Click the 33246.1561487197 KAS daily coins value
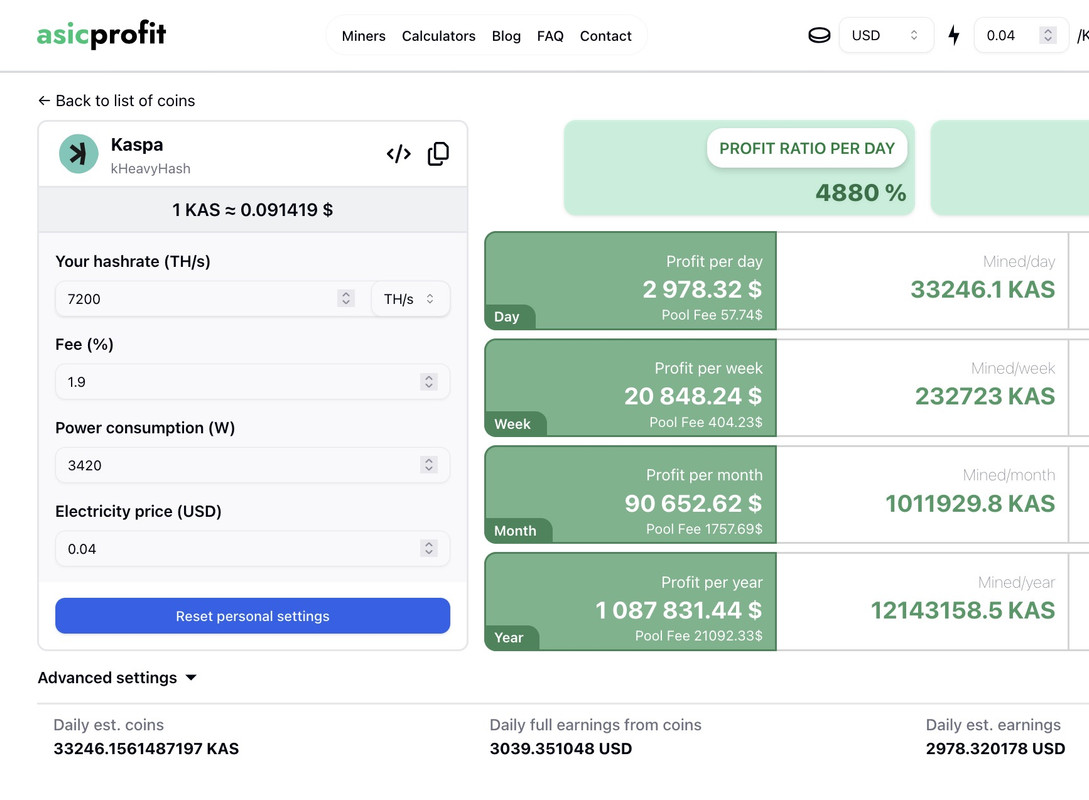 tap(146, 749)
